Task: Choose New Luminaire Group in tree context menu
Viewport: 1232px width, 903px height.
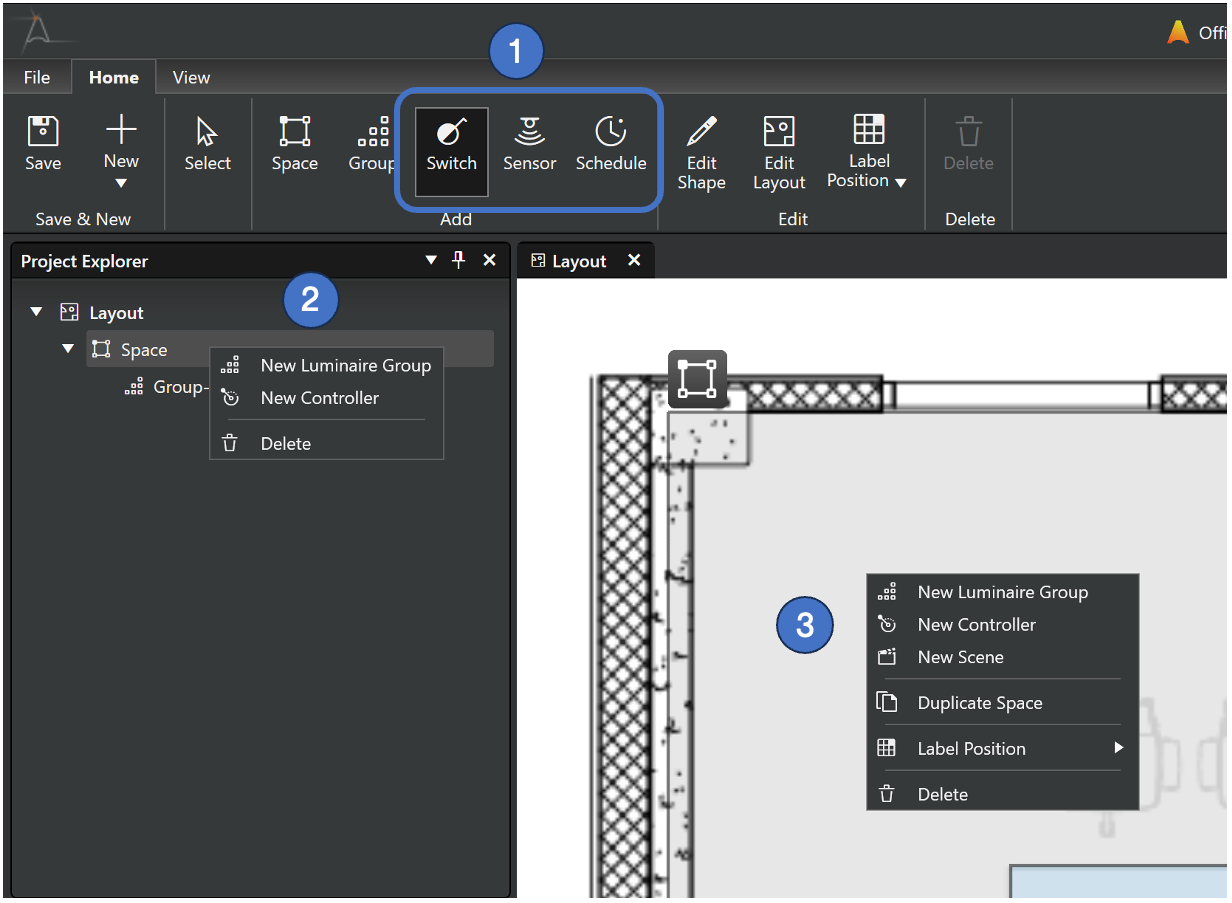Action: coord(326,365)
